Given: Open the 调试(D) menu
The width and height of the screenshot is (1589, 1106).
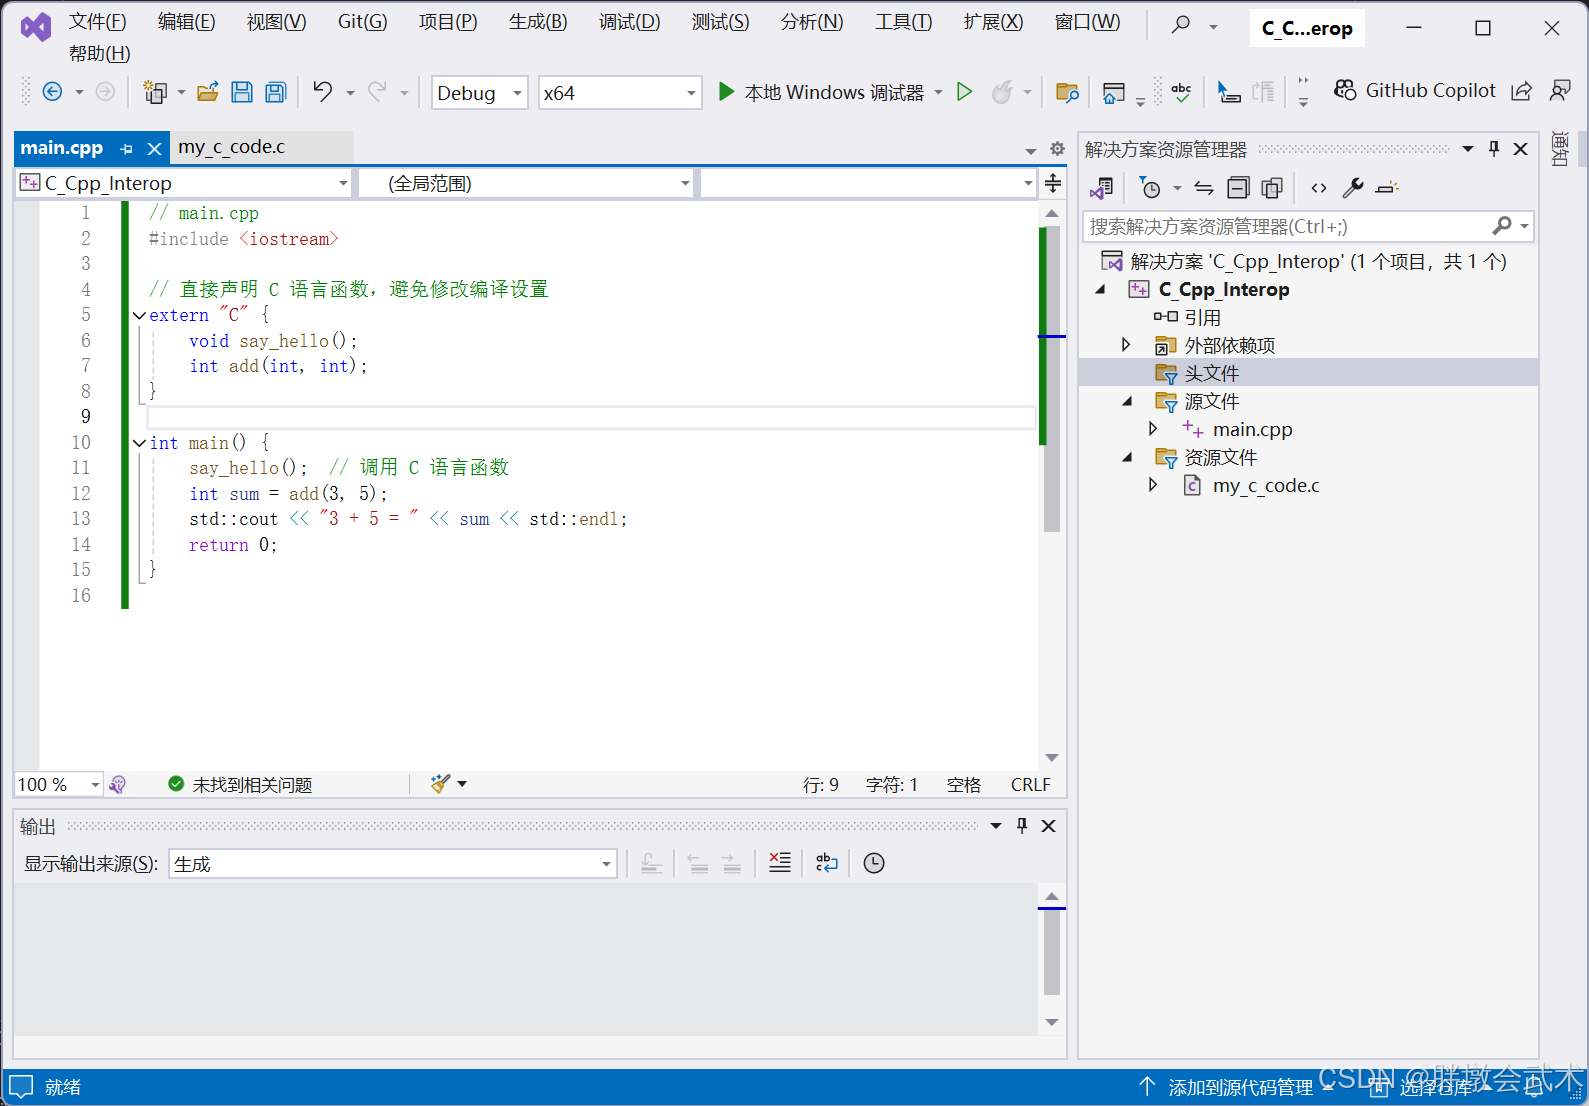Looking at the screenshot, I should tap(630, 22).
